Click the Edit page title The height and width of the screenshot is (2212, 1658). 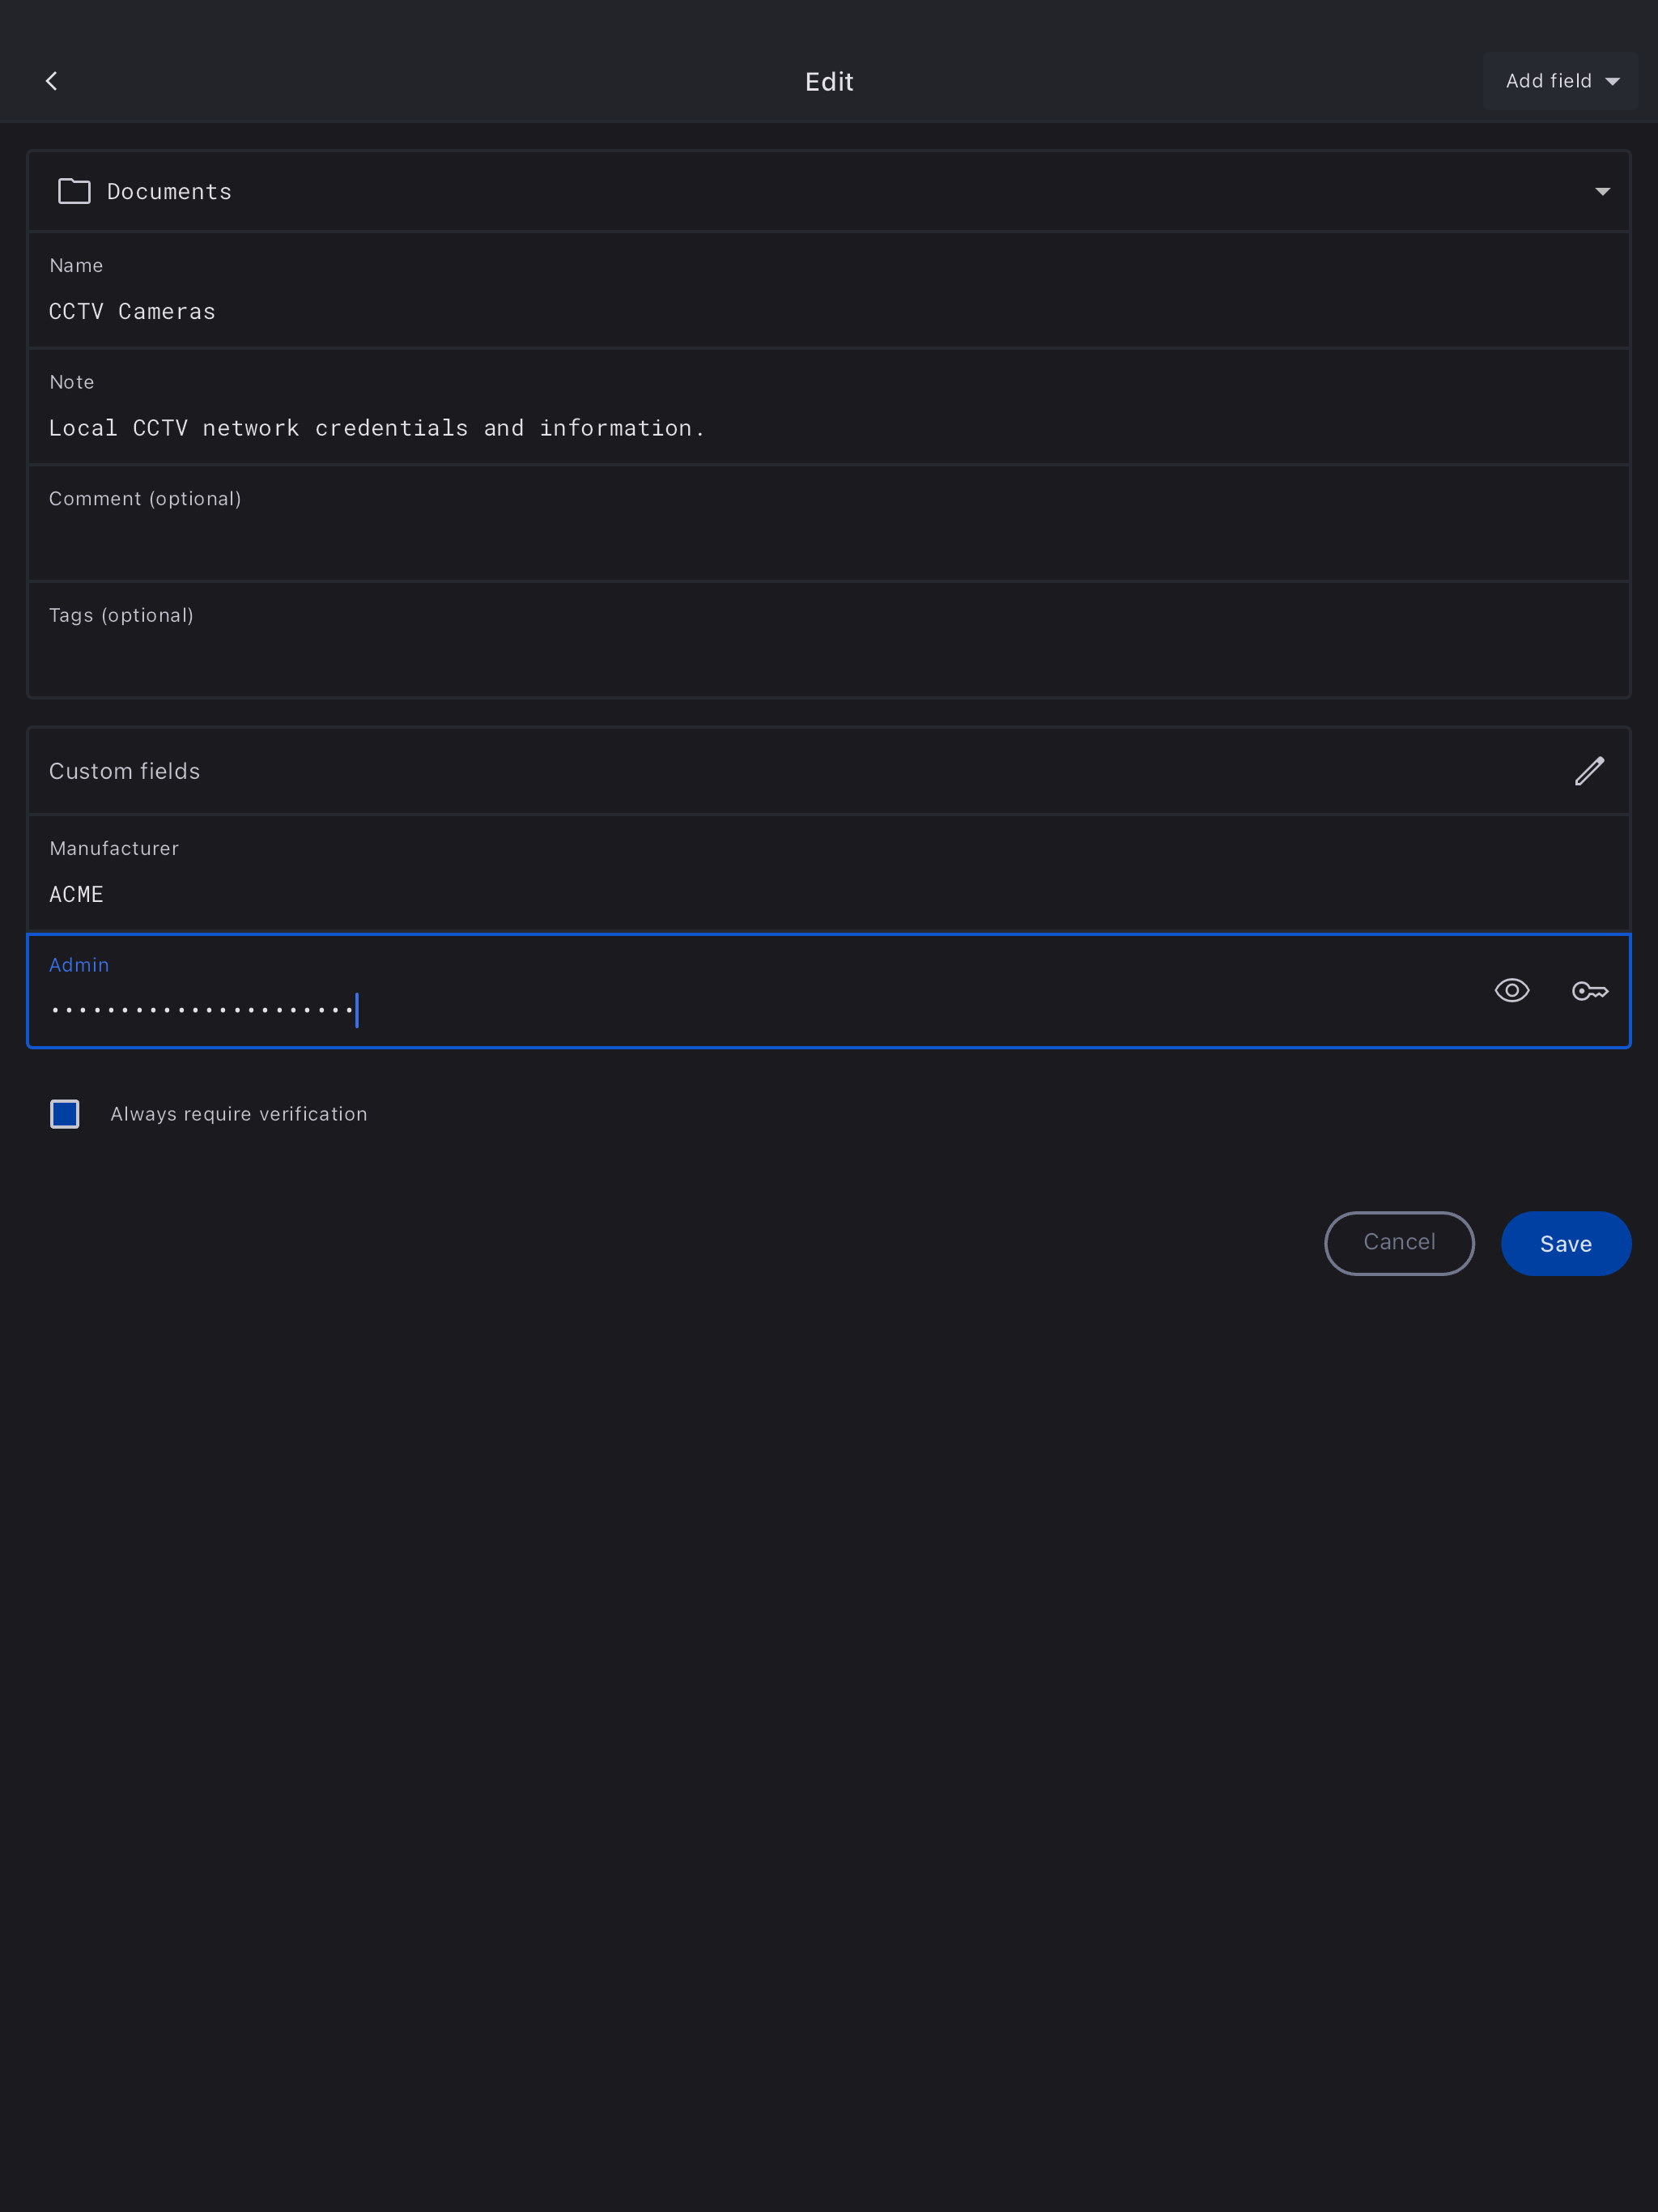pos(829,82)
